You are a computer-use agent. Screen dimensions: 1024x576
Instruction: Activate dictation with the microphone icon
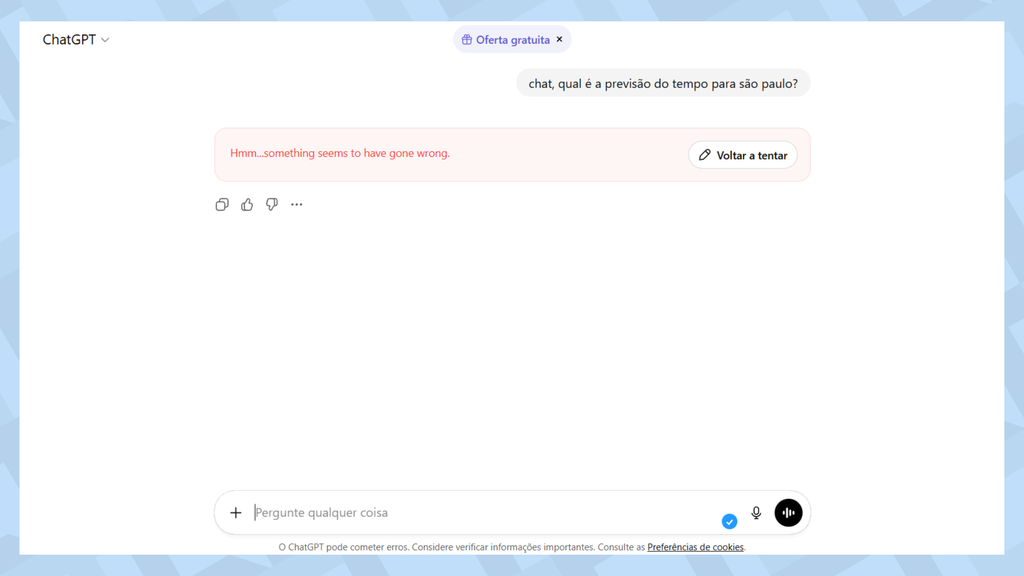pos(756,512)
